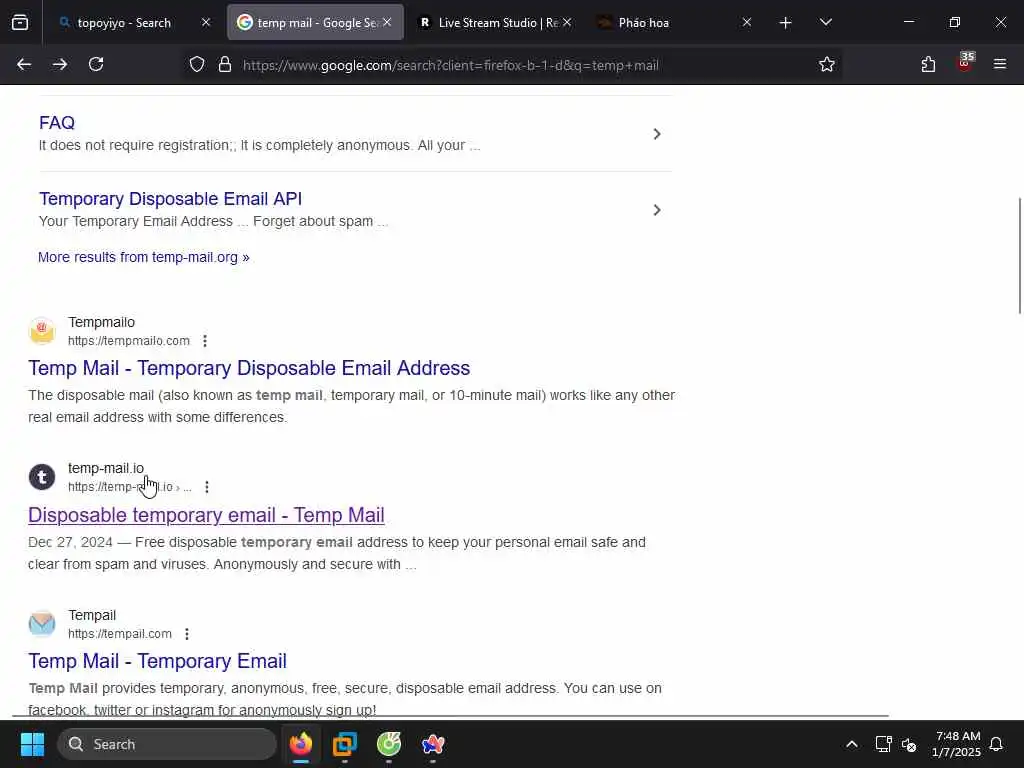Viewport: 1024px width, 768px height.
Task: Click the https://tempmailo.com URL text
Action: point(129,341)
